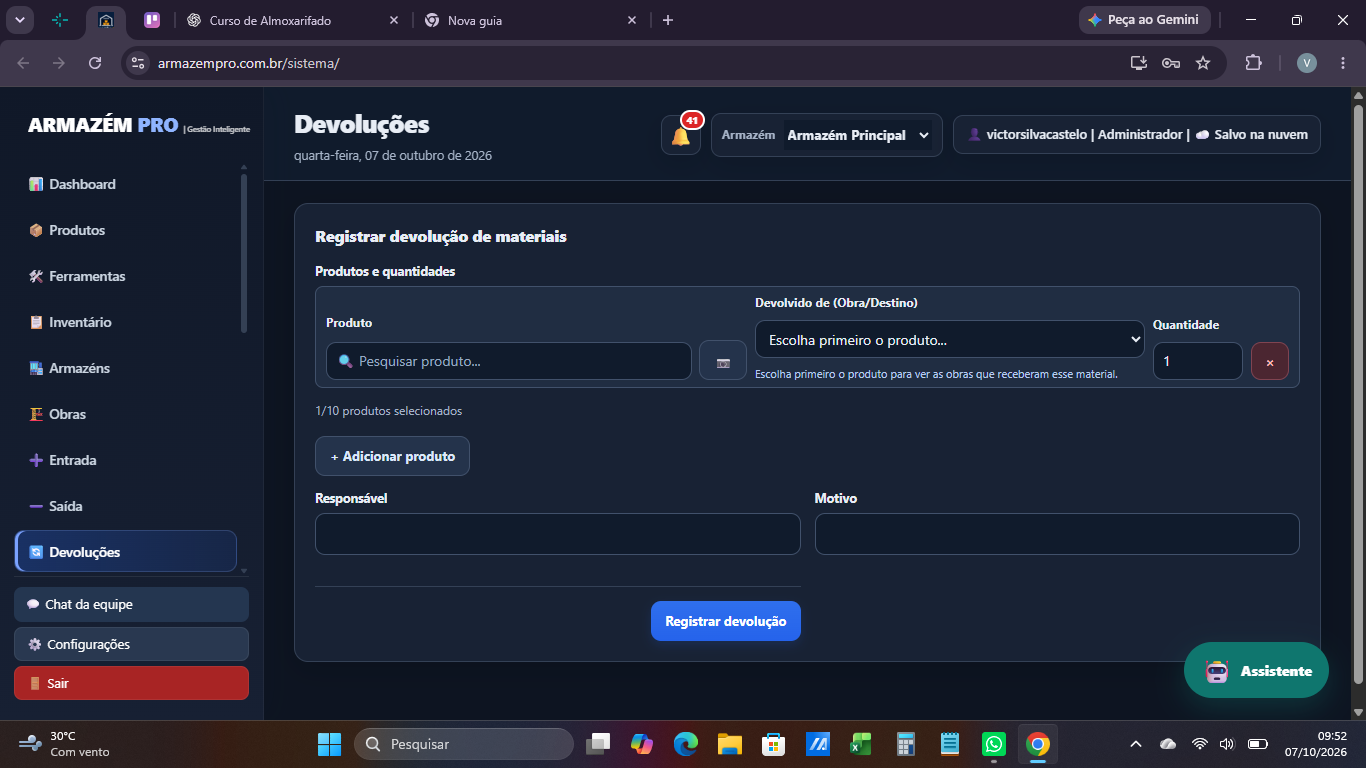Switch to the first pinned teal tab
Viewport: 1366px width, 768px height.
pyautogui.click(x=60, y=20)
